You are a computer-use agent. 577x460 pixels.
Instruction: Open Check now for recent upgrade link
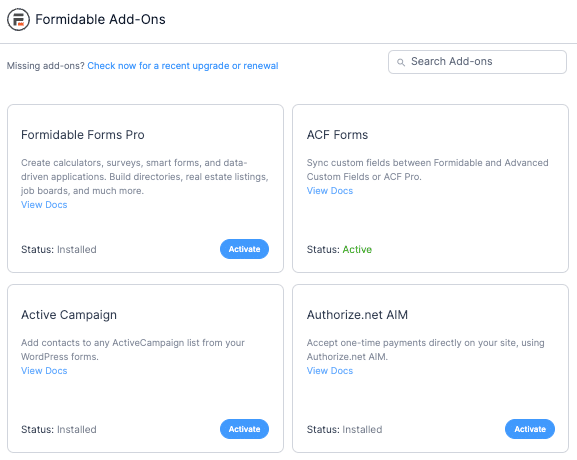click(x=183, y=66)
